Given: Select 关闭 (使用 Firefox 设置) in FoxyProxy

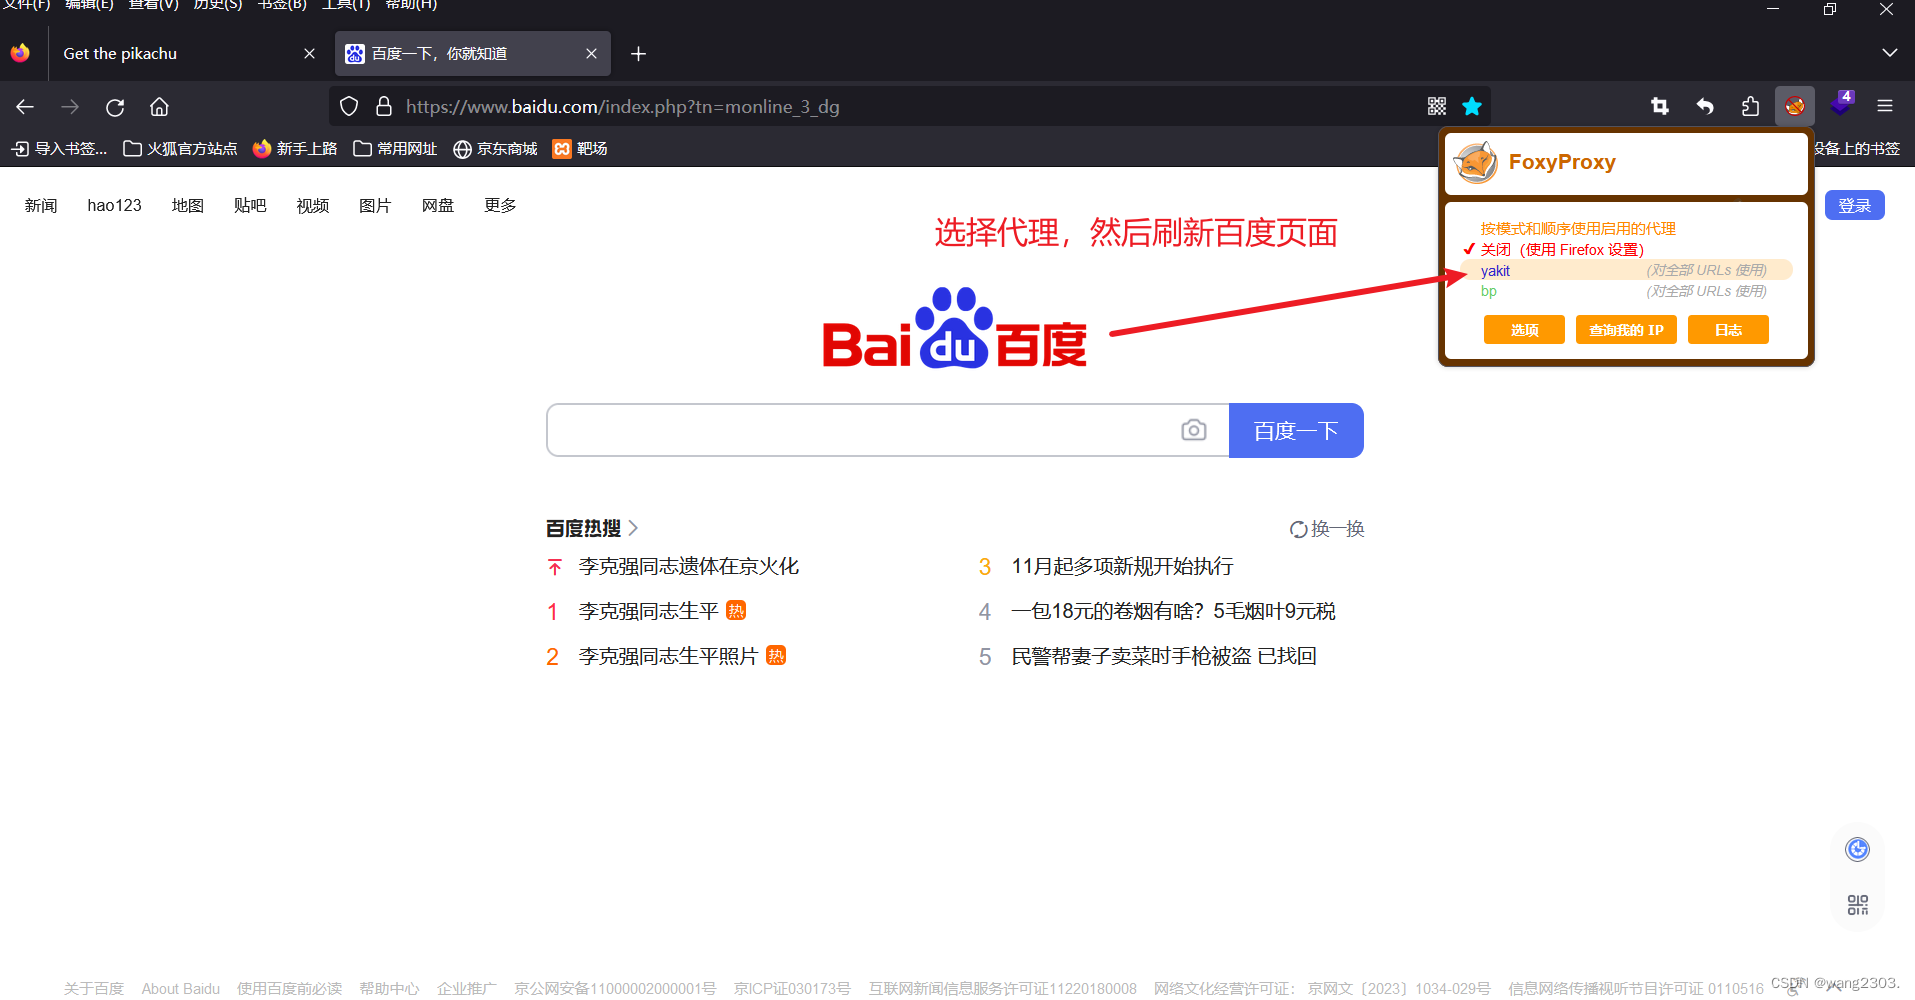Looking at the screenshot, I should coord(1562,250).
